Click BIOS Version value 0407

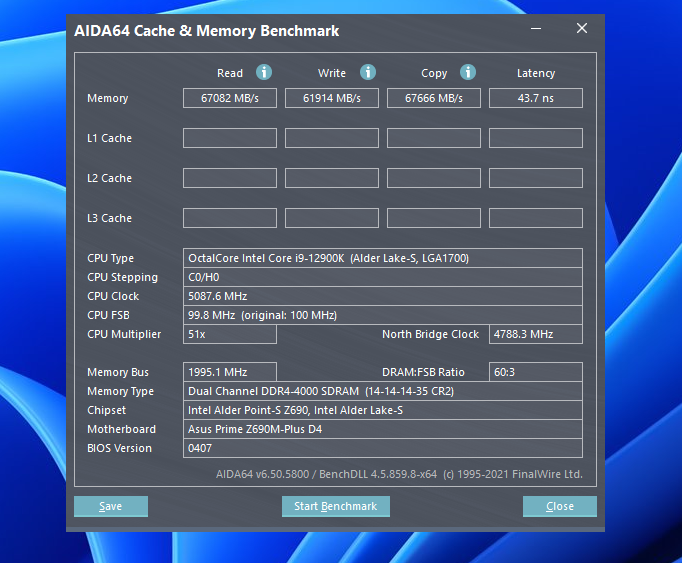pos(383,448)
